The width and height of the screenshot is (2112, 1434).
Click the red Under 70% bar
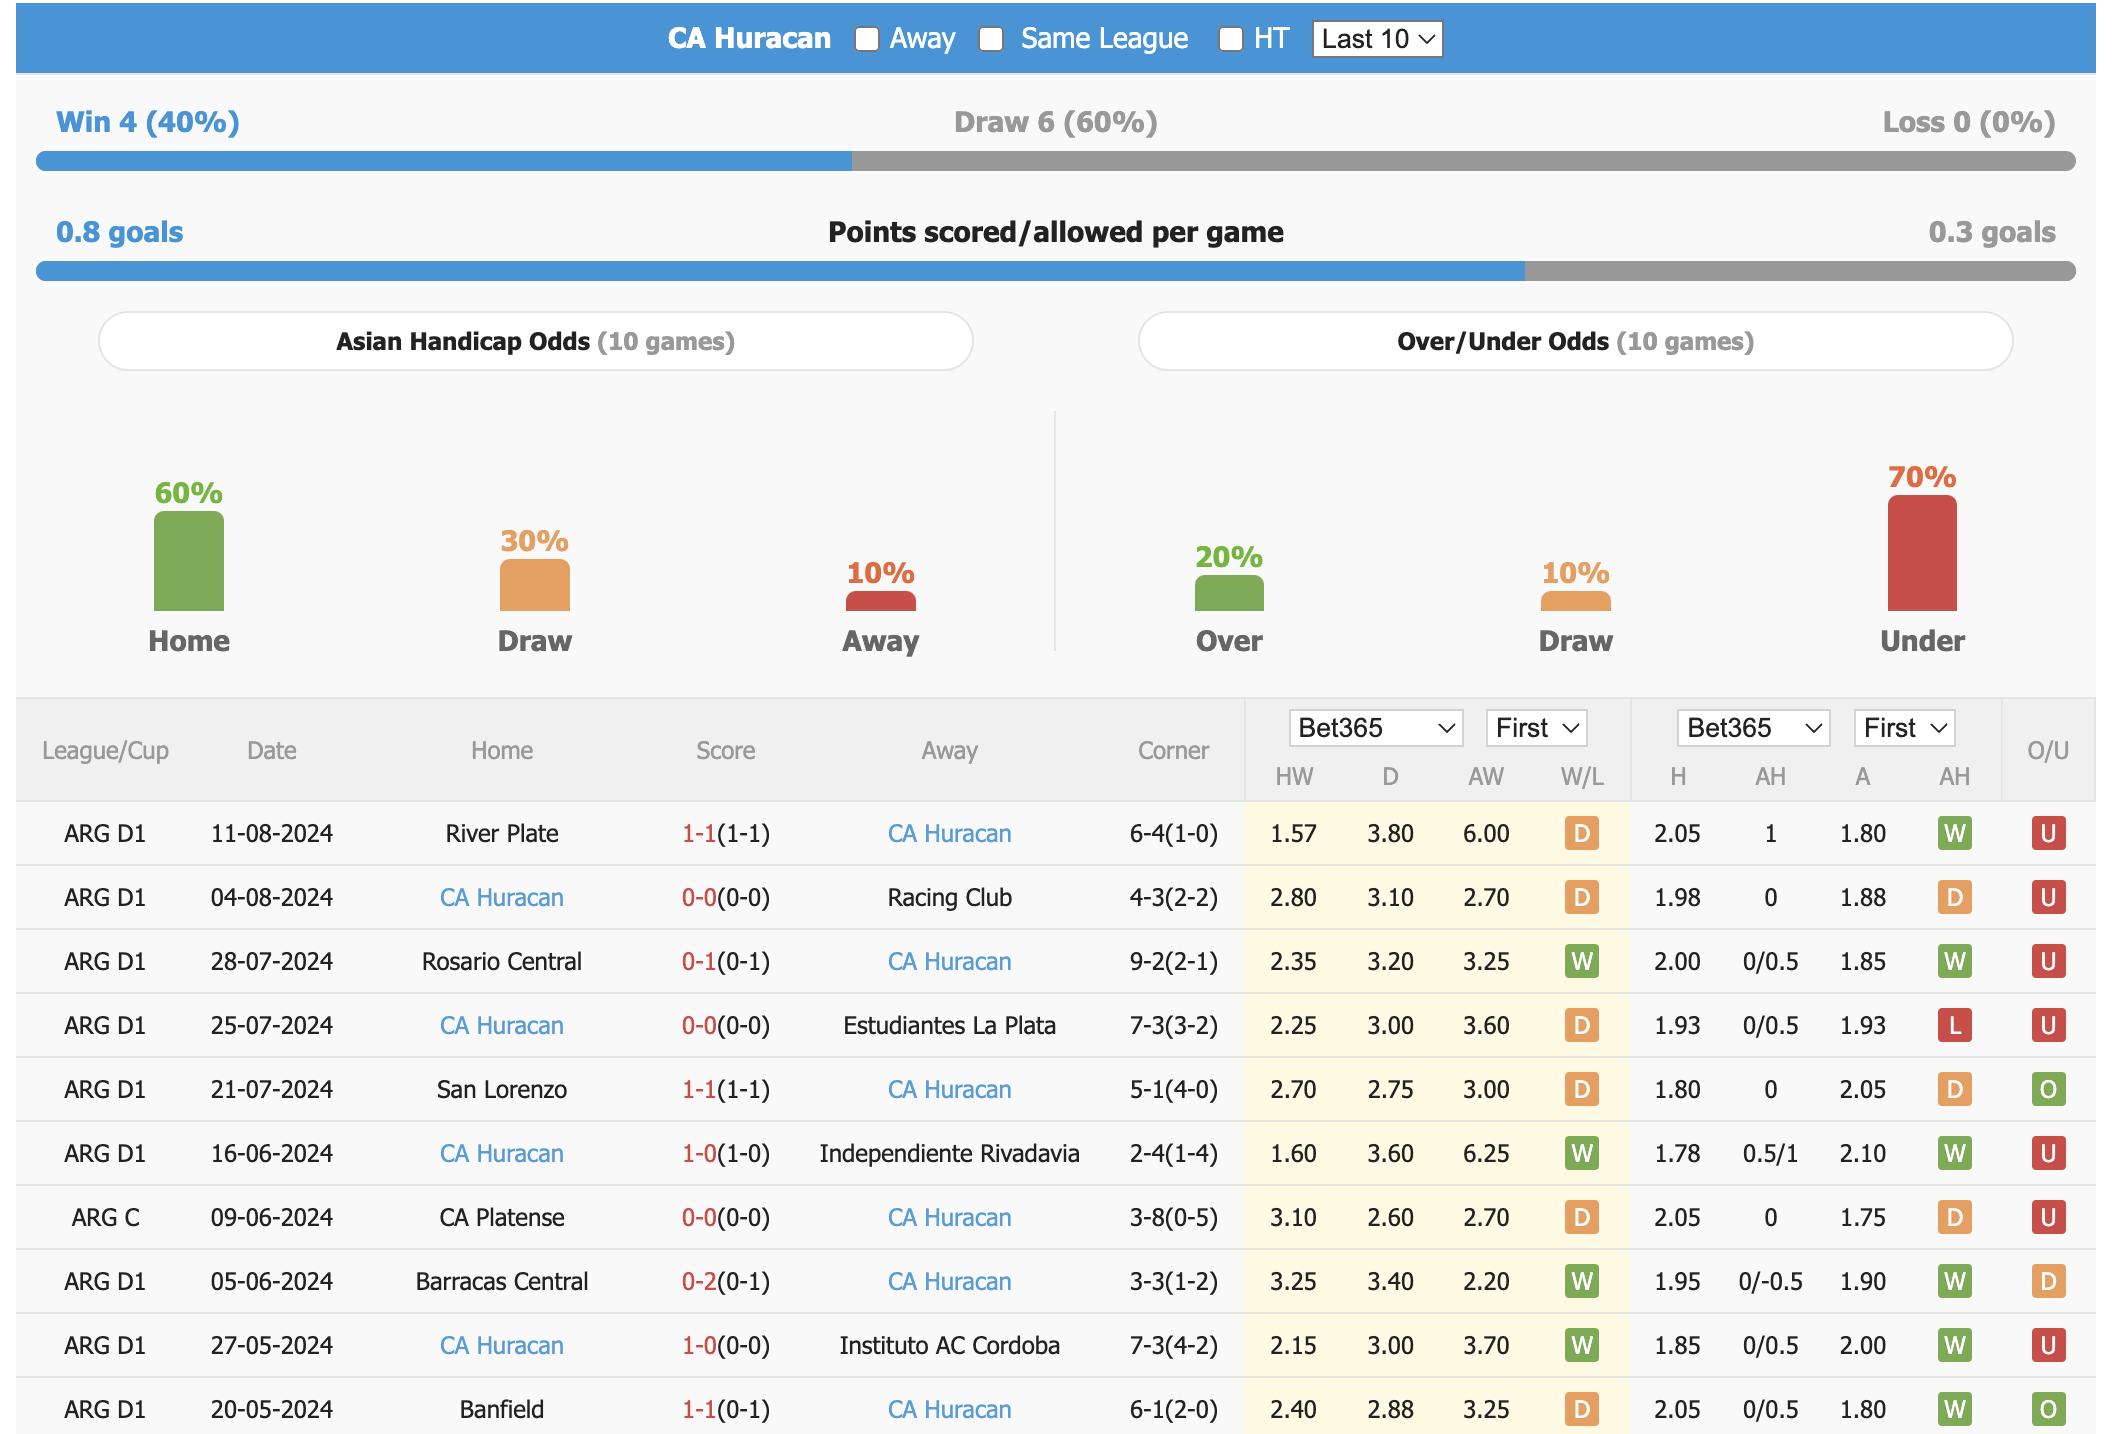[1922, 553]
